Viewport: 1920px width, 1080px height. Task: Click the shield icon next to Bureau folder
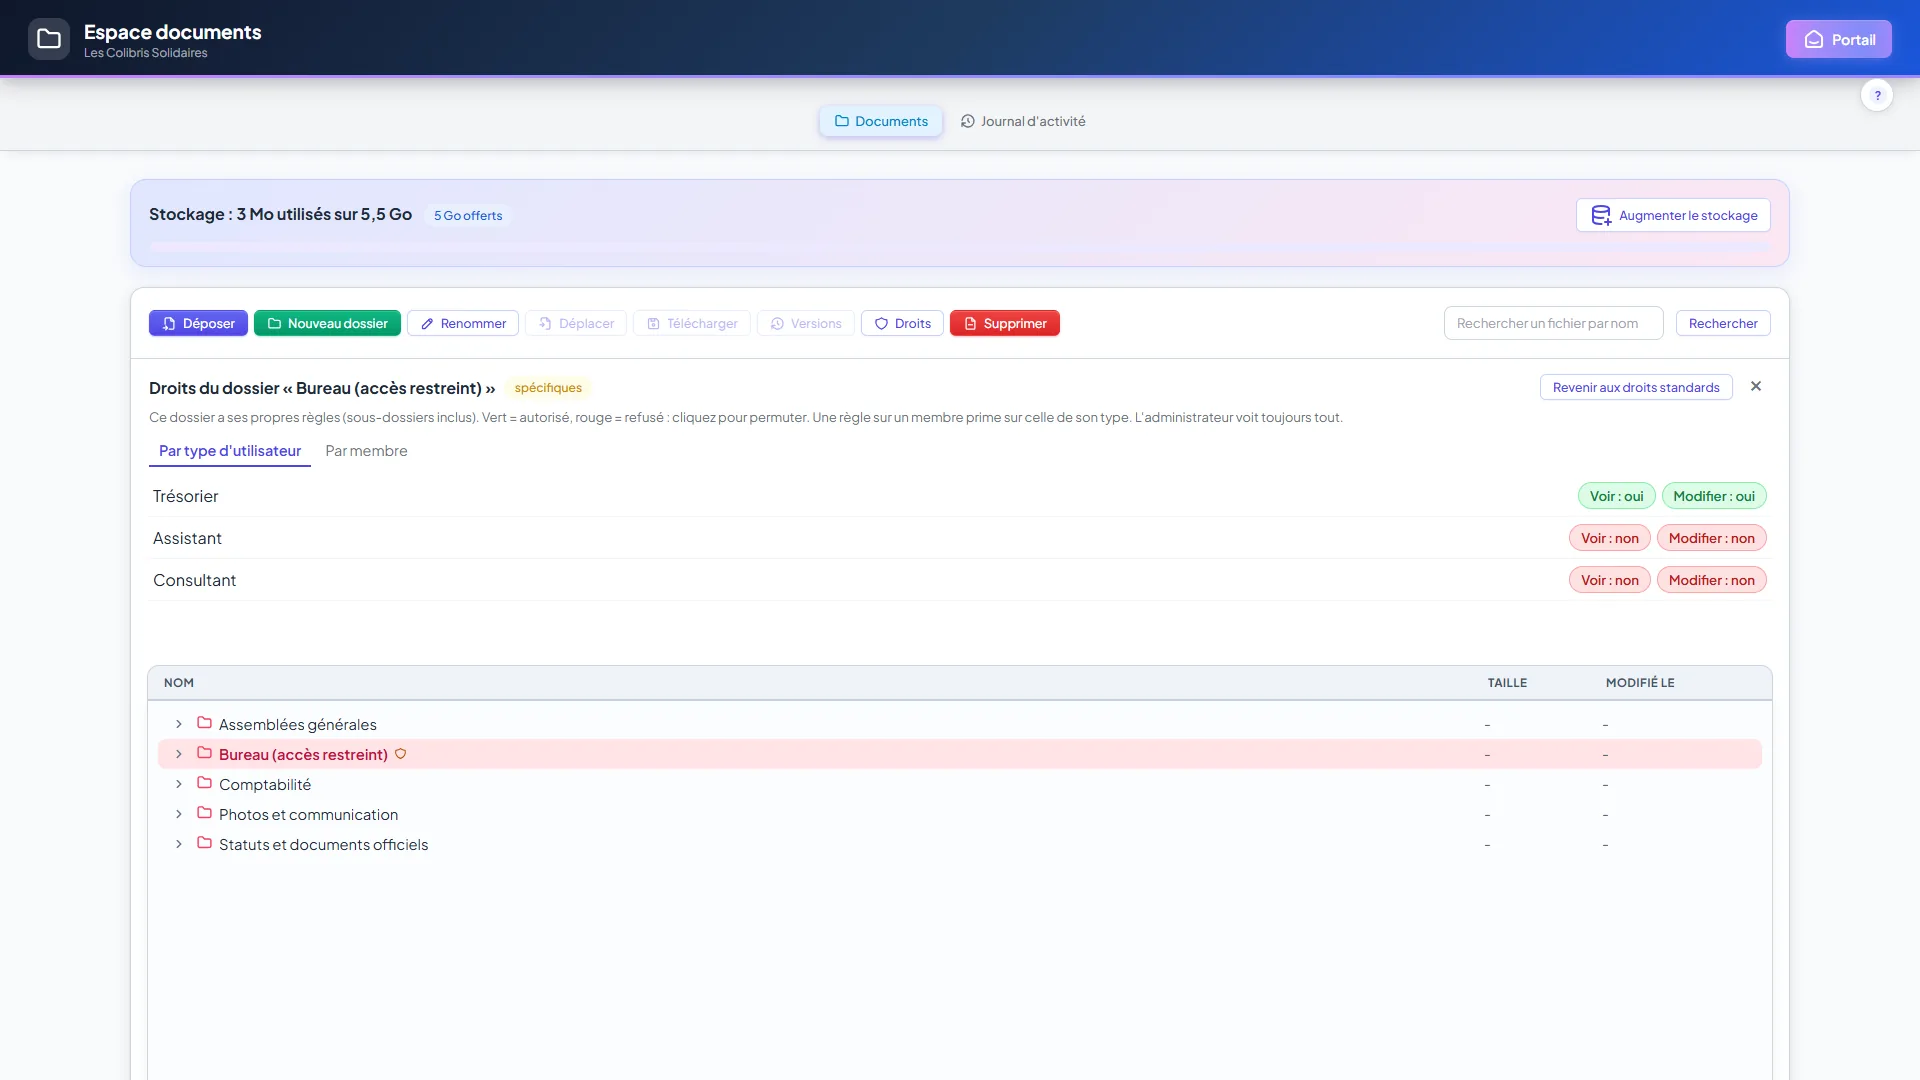400,754
